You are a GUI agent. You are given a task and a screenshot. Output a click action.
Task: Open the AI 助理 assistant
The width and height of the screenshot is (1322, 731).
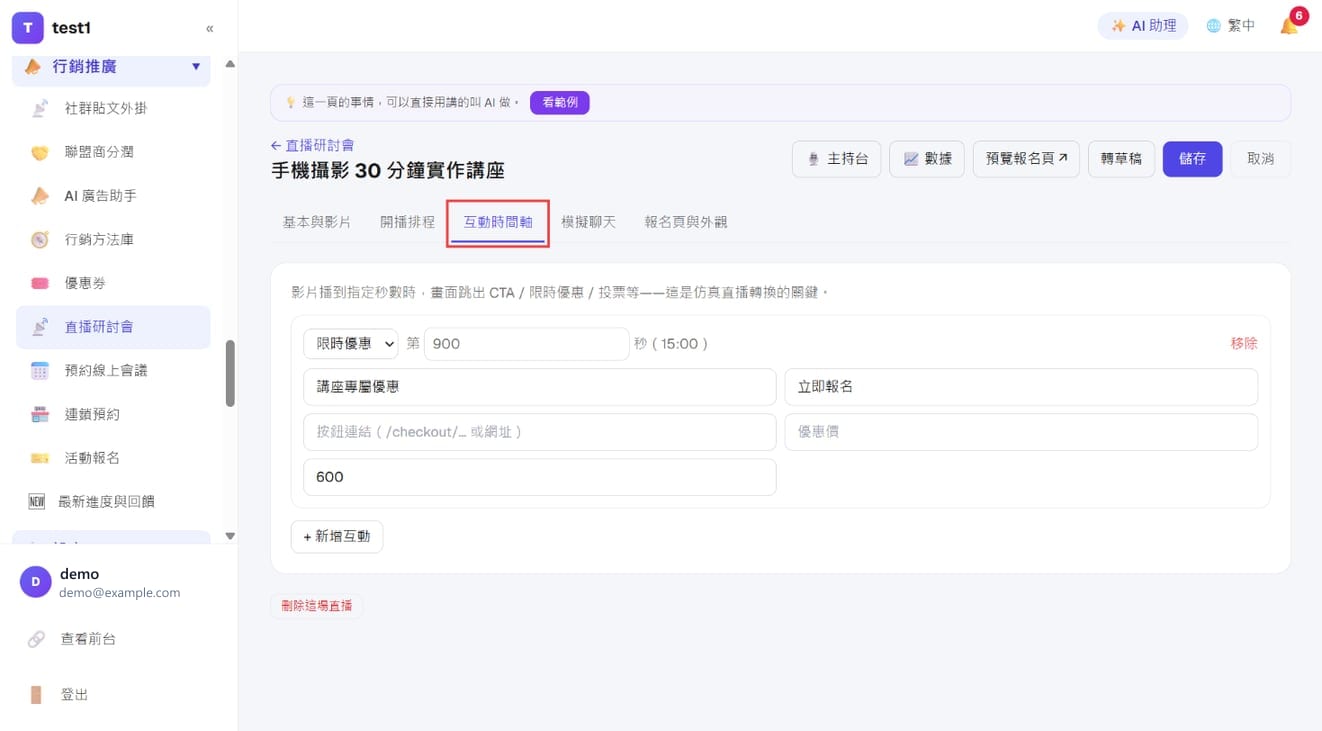(1143, 26)
